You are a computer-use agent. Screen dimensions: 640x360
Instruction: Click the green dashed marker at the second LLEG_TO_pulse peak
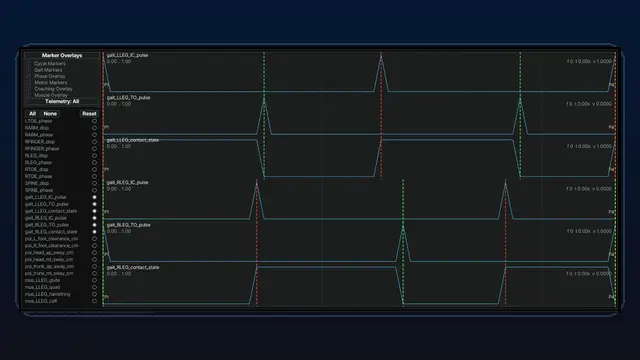520,116
